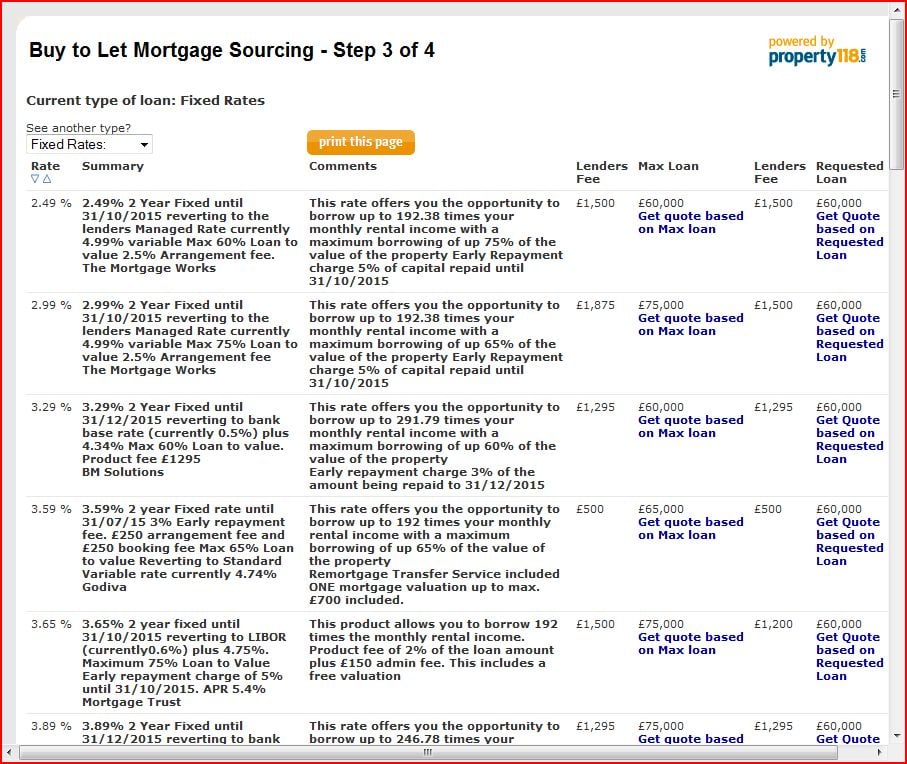Open the Fixed Rates loan type dropdown
Screen dimensions: 907x764
(x=90, y=145)
